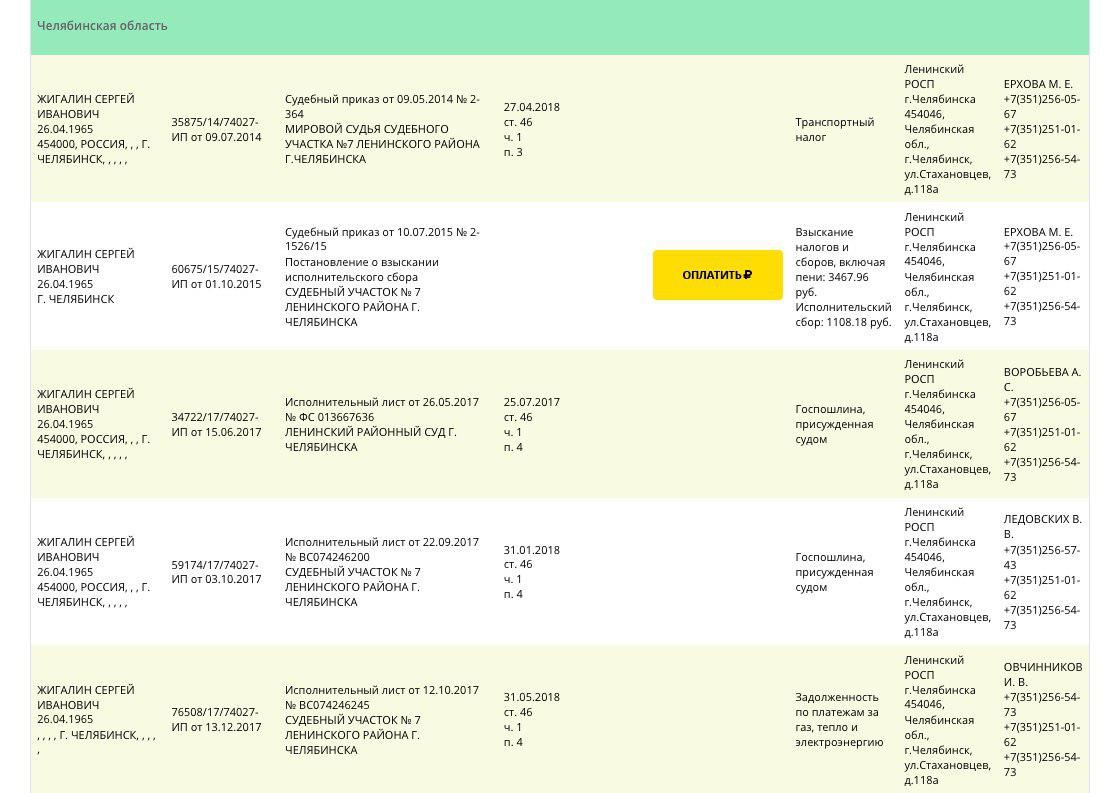Screen dimensions: 1119x793
Task: Click bailiff ЕРХОВА М. Е. in 35875/14 row
Action: [1038, 84]
